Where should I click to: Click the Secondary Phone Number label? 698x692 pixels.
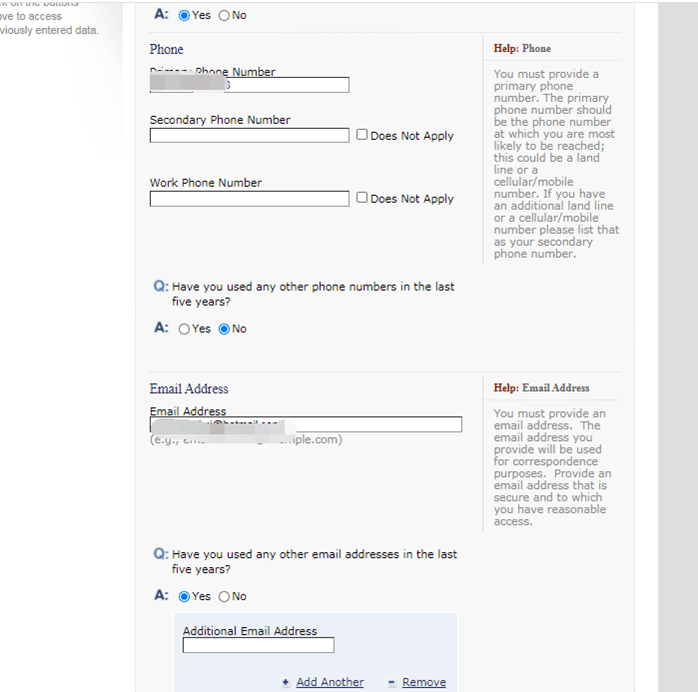tap(220, 120)
